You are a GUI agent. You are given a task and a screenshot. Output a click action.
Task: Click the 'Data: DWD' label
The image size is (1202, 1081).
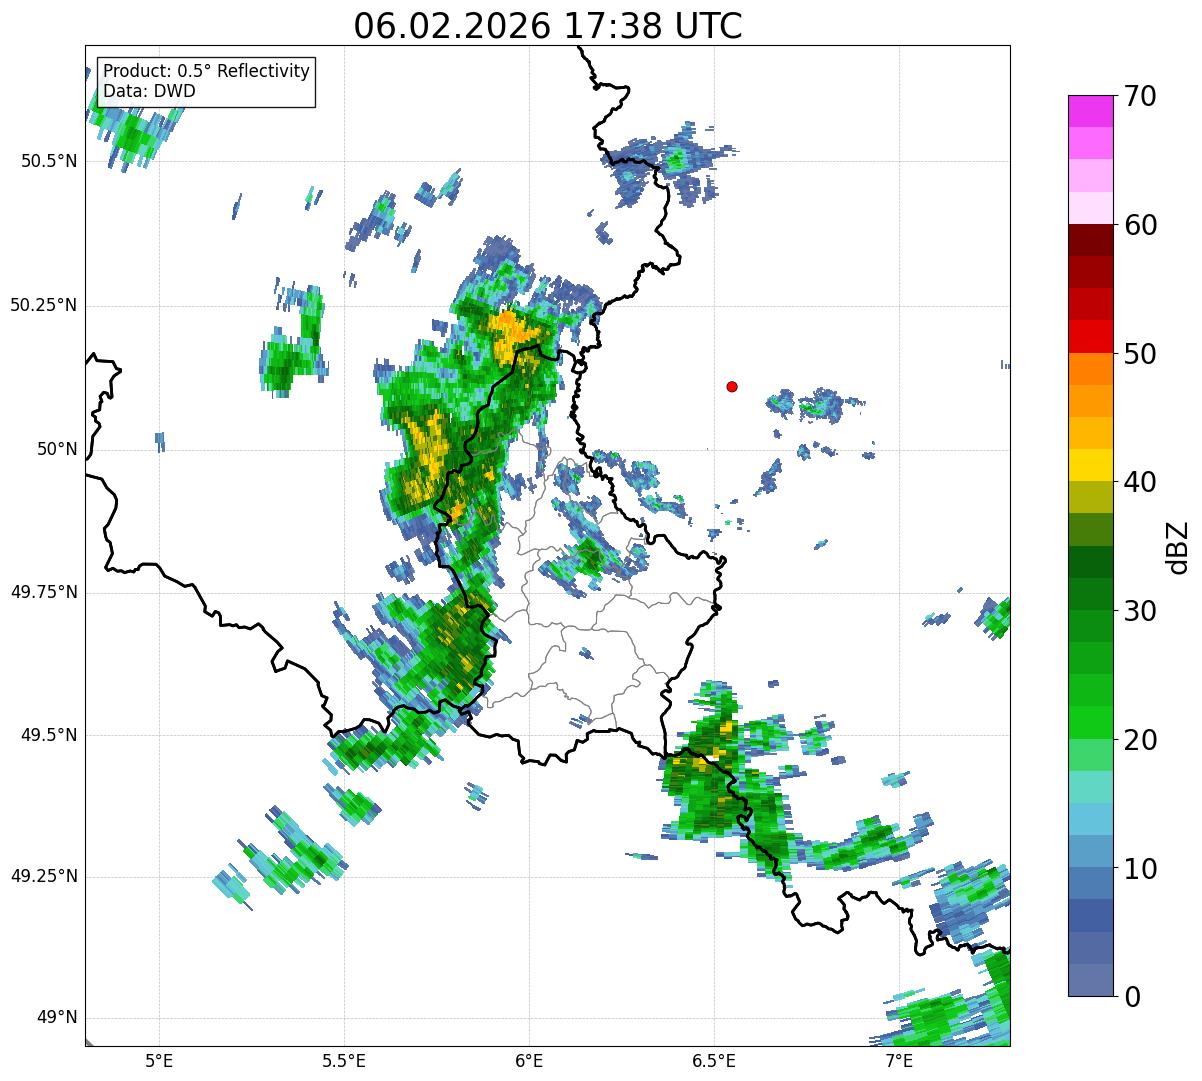(x=150, y=91)
